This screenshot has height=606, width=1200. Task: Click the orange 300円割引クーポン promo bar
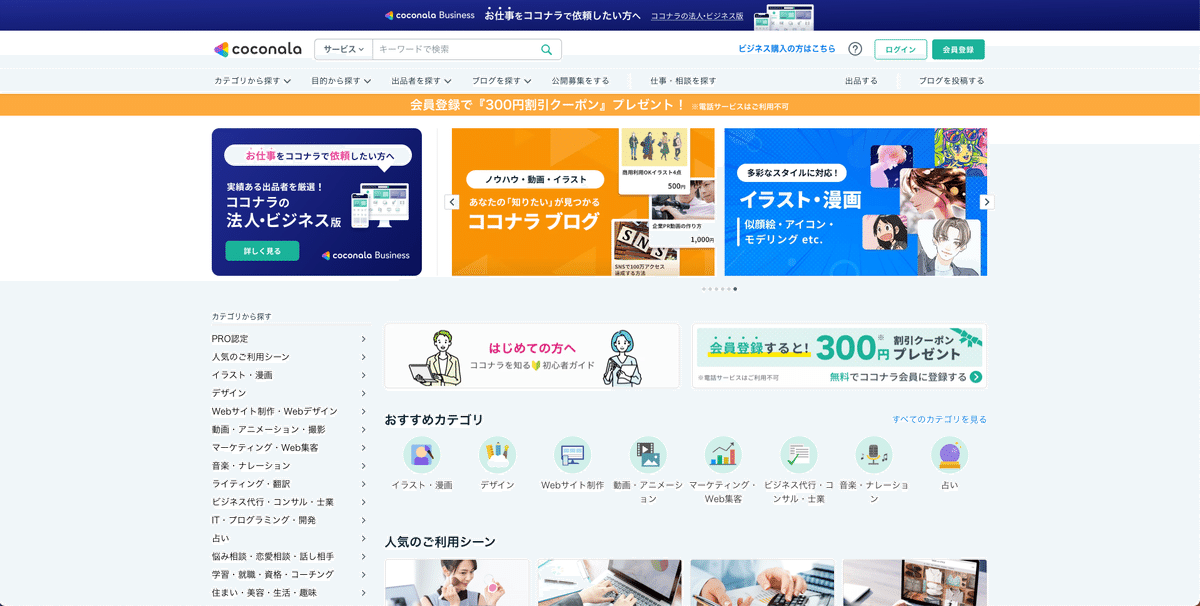point(599,105)
